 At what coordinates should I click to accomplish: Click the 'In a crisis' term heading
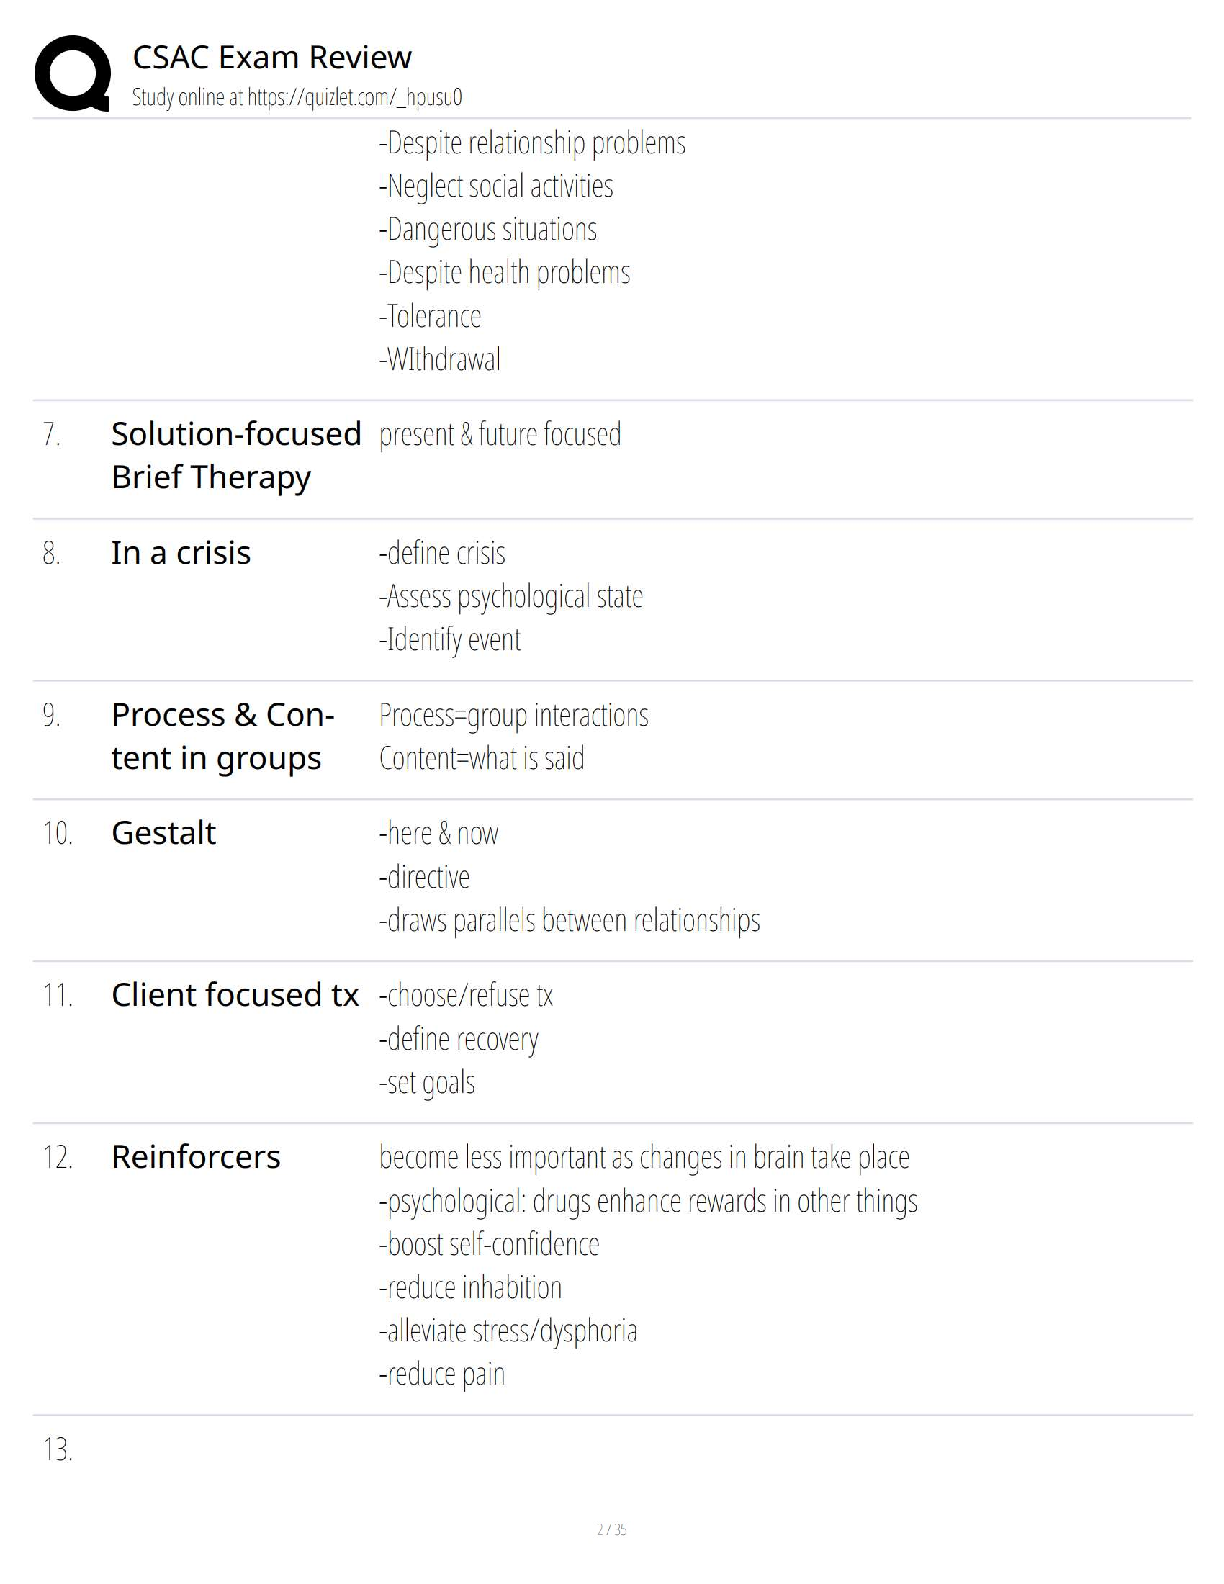[x=181, y=553]
